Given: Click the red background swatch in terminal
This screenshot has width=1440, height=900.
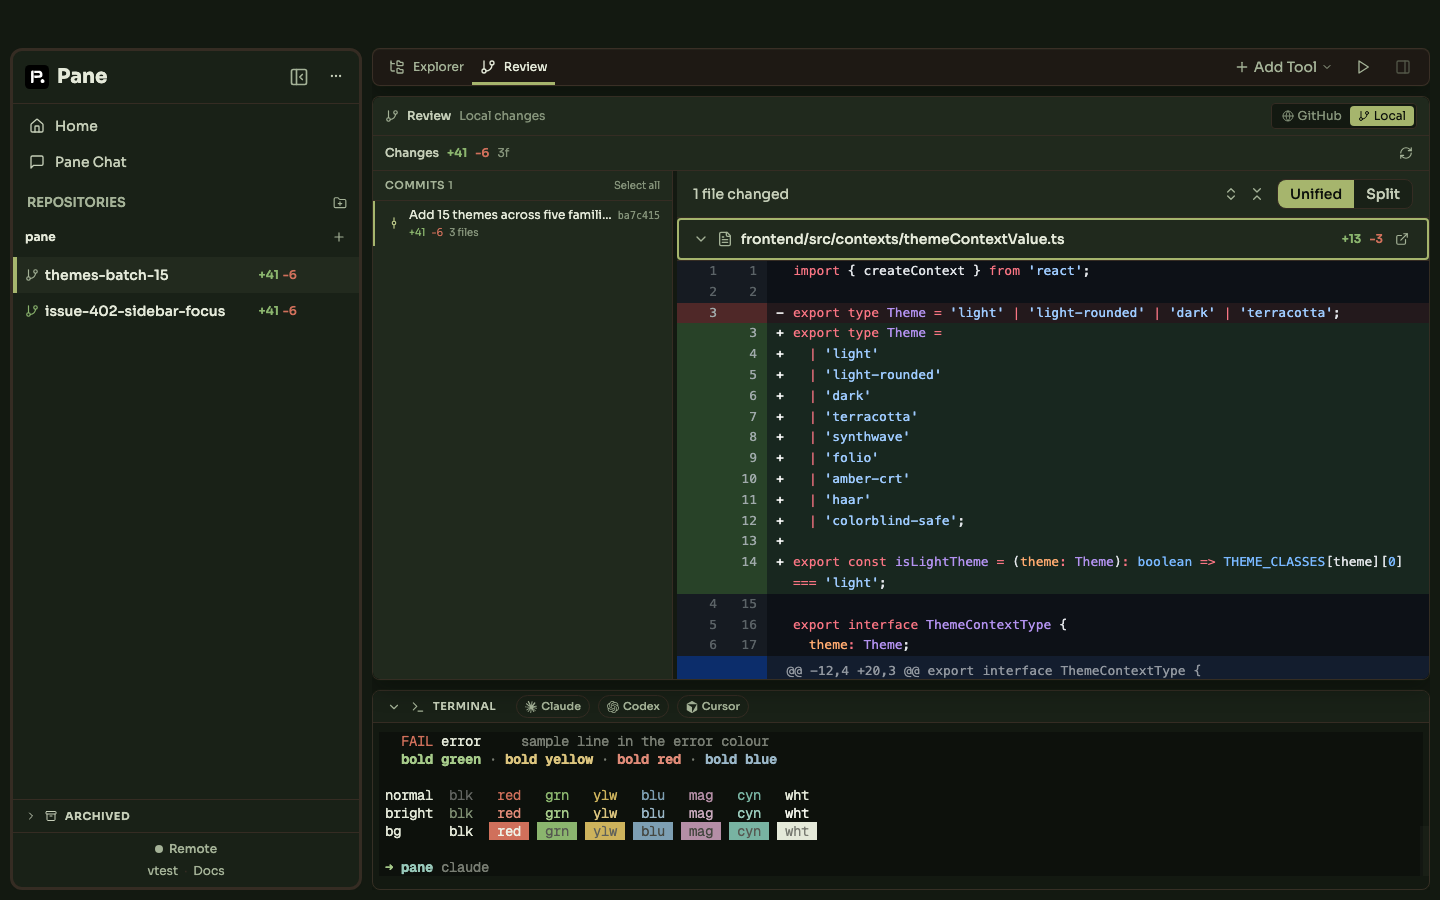Looking at the screenshot, I should [509, 832].
